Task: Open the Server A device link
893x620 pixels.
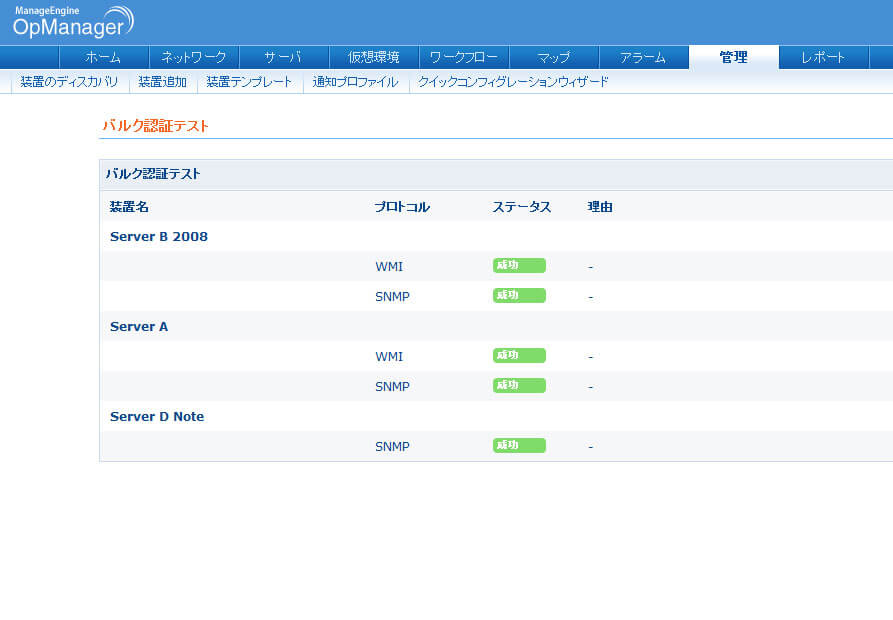Action: pyautogui.click(x=139, y=326)
